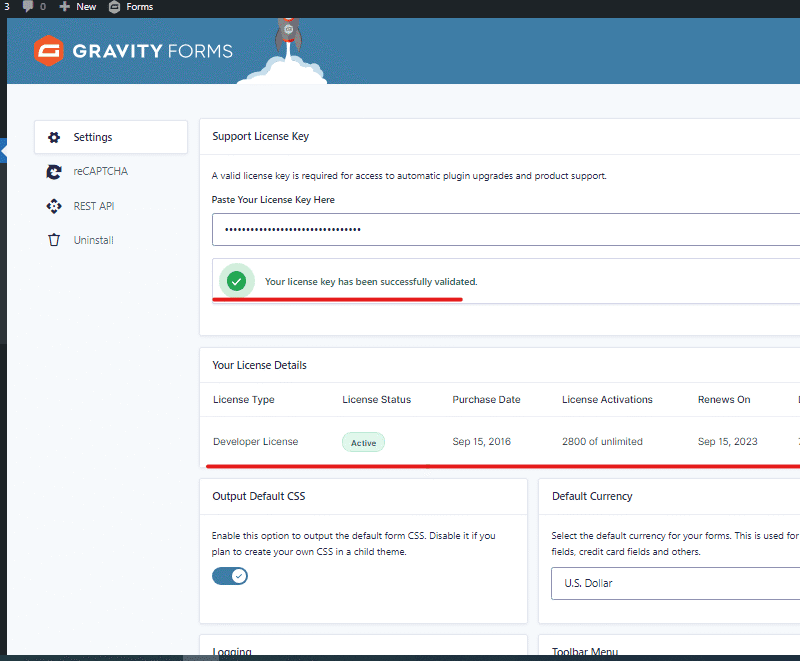Click the Active license status badge
Viewport: 800px width, 661px height.
[363, 443]
